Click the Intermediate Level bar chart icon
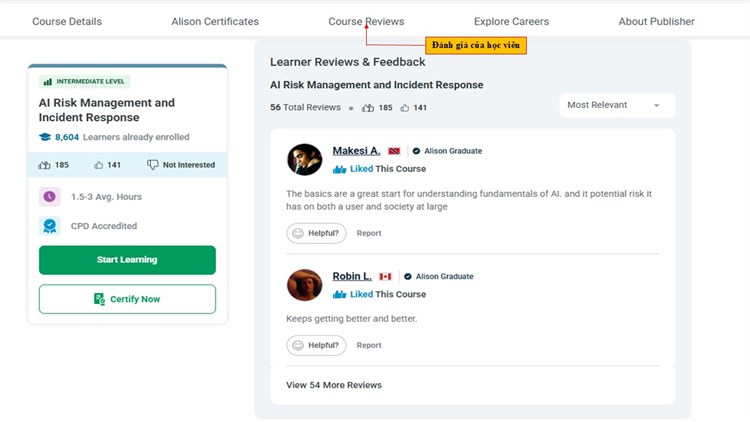Image resolution: width=750 pixels, height=422 pixels. point(48,82)
